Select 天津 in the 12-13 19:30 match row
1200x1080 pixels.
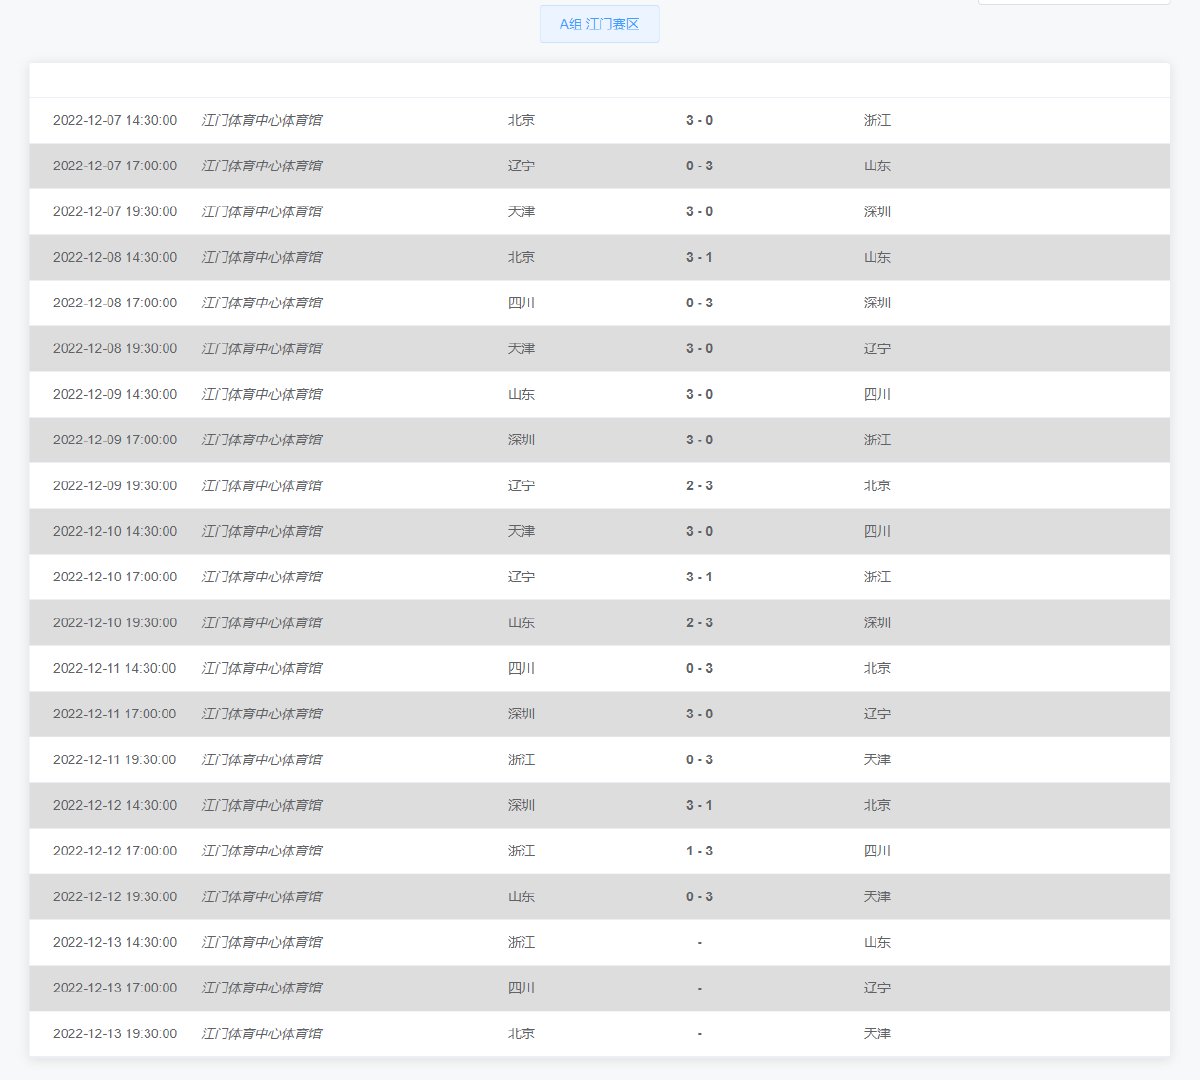(x=877, y=1034)
